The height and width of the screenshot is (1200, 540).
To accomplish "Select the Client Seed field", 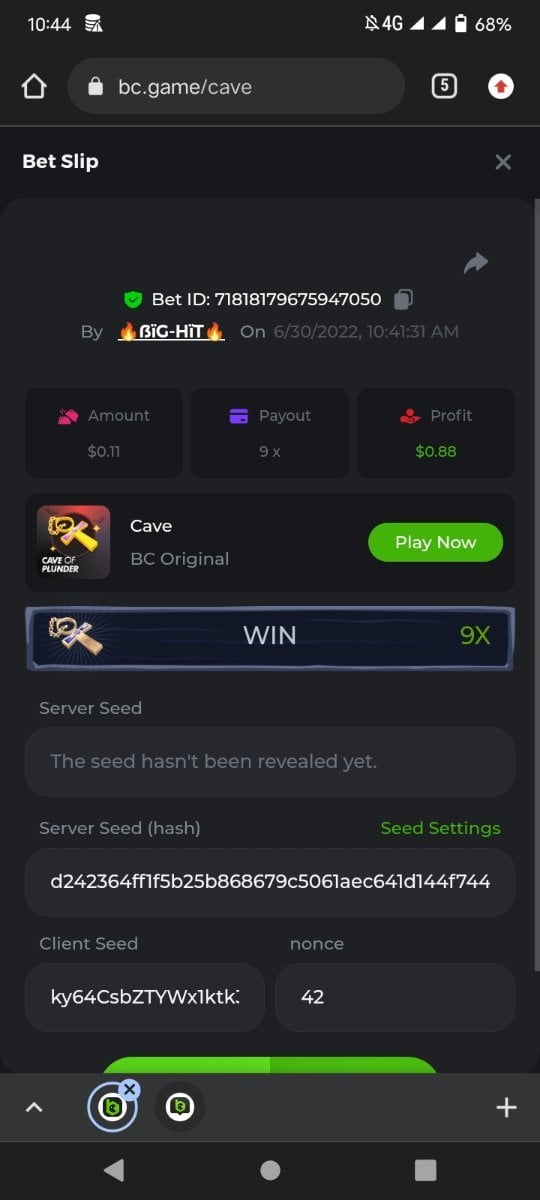I will pyautogui.click(x=145, y=997).
